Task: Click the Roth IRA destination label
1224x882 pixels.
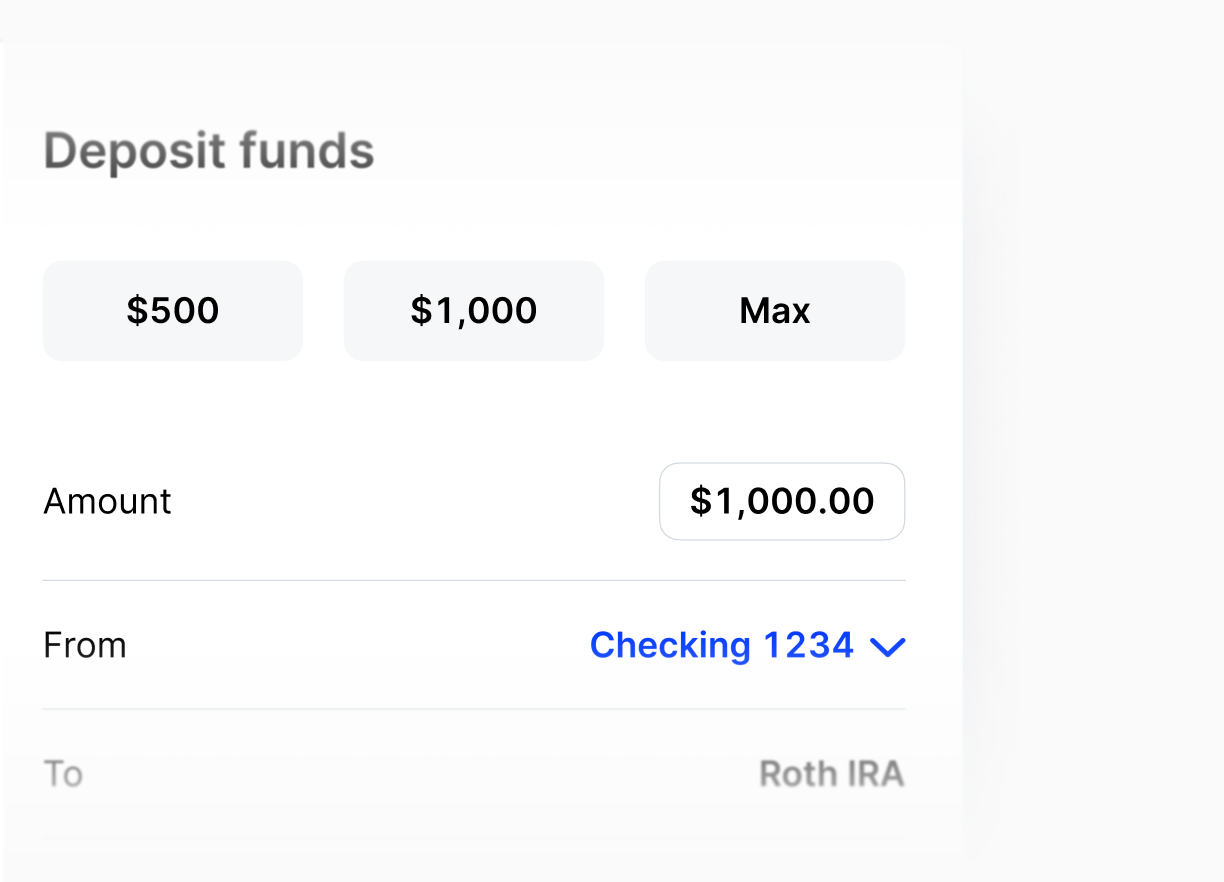Action: (x=832, y=773)
